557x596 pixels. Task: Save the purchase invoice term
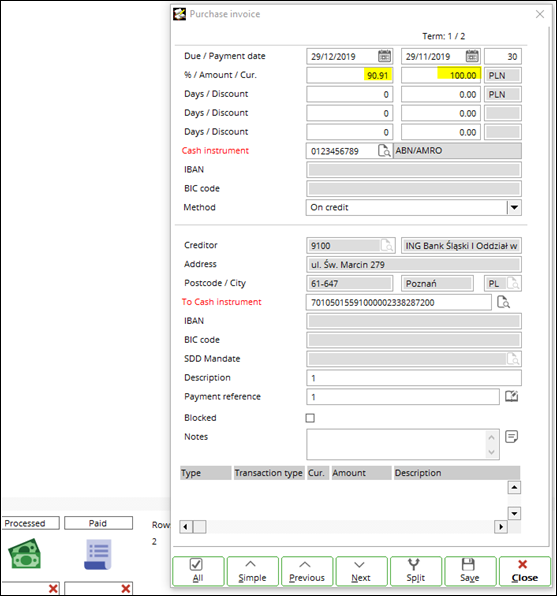pyautogui.click(x=470, y=571)
